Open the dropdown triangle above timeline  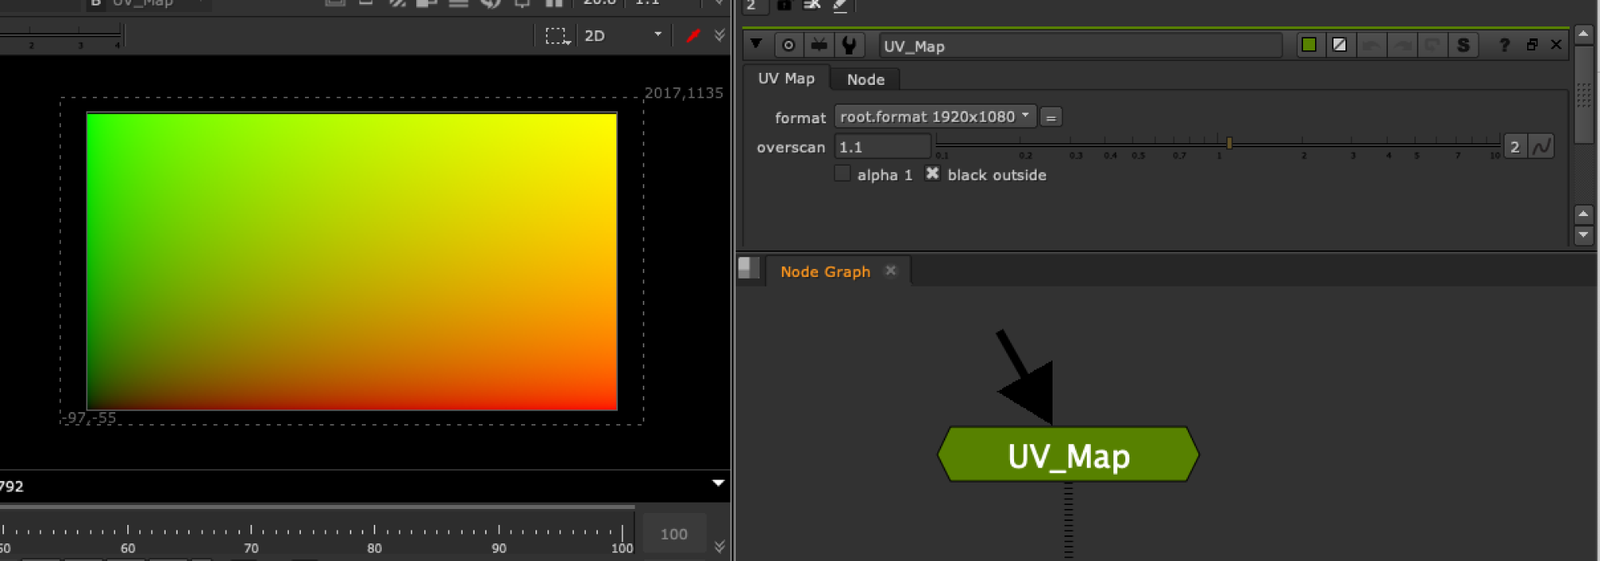click(718, 483)
